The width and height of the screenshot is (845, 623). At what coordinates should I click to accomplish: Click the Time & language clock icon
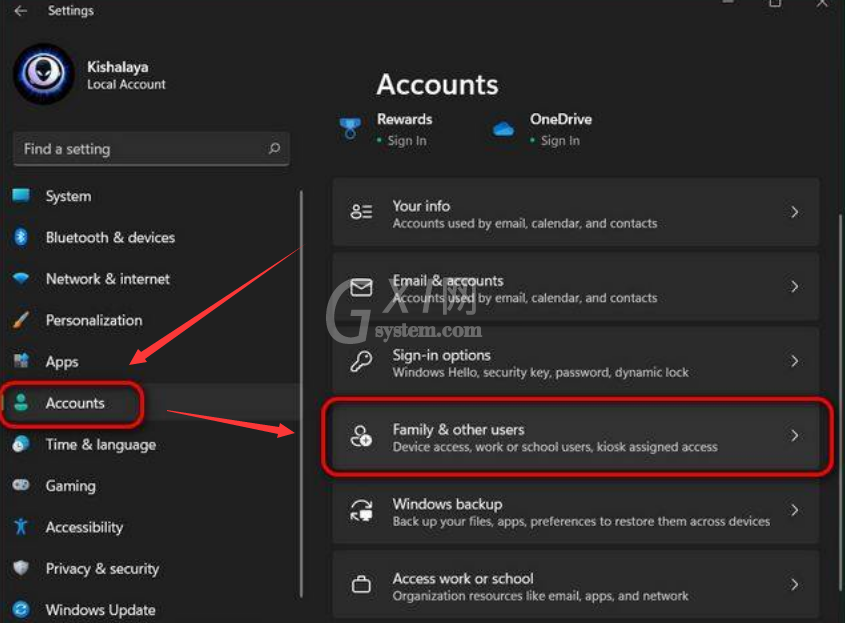pos(21,444)
